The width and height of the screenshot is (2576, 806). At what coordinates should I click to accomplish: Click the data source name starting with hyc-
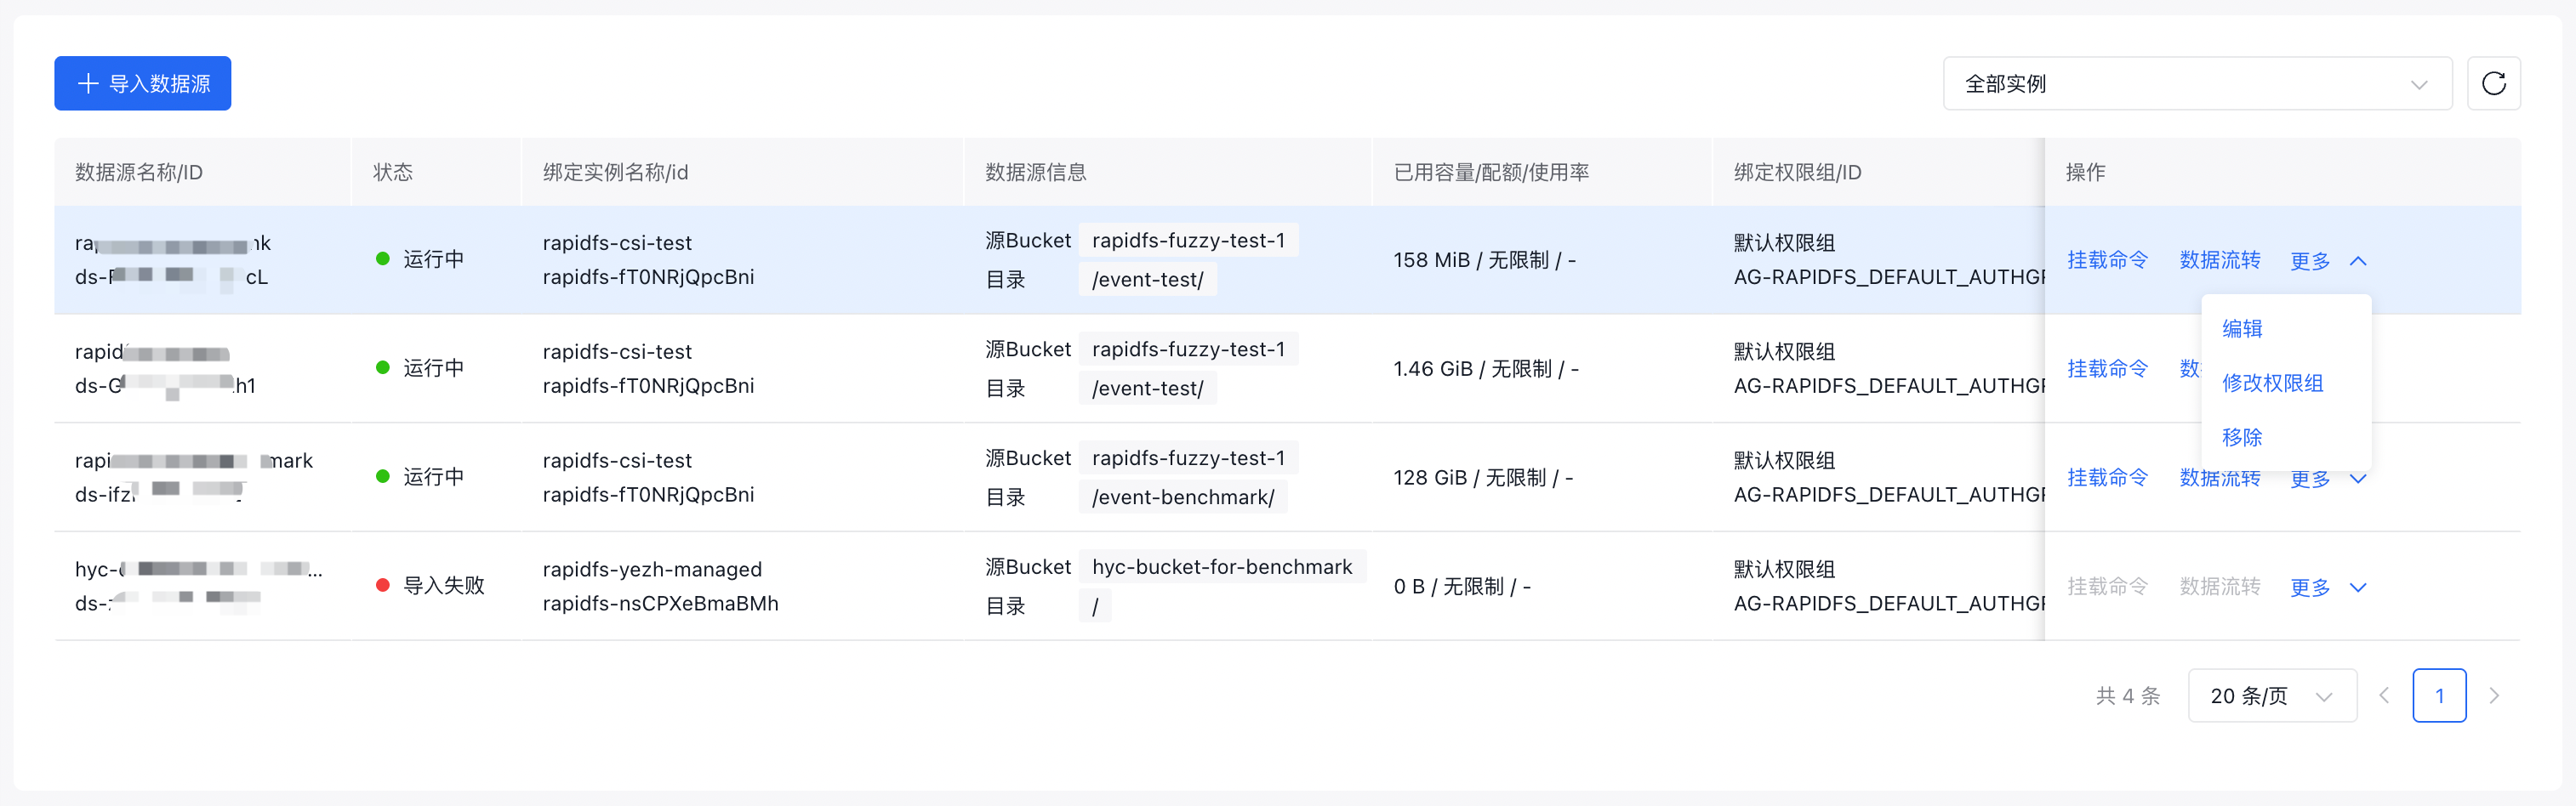click(198, 568)
